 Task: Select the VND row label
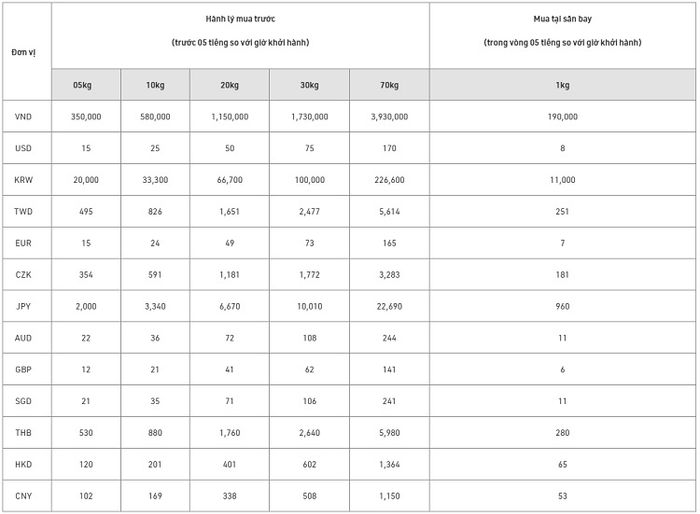[x=24, y=117]
